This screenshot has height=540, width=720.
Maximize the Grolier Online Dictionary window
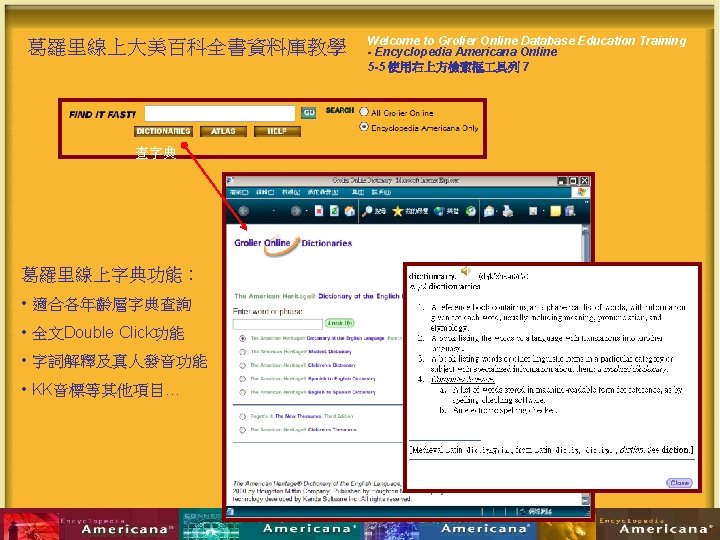point(573,181)
